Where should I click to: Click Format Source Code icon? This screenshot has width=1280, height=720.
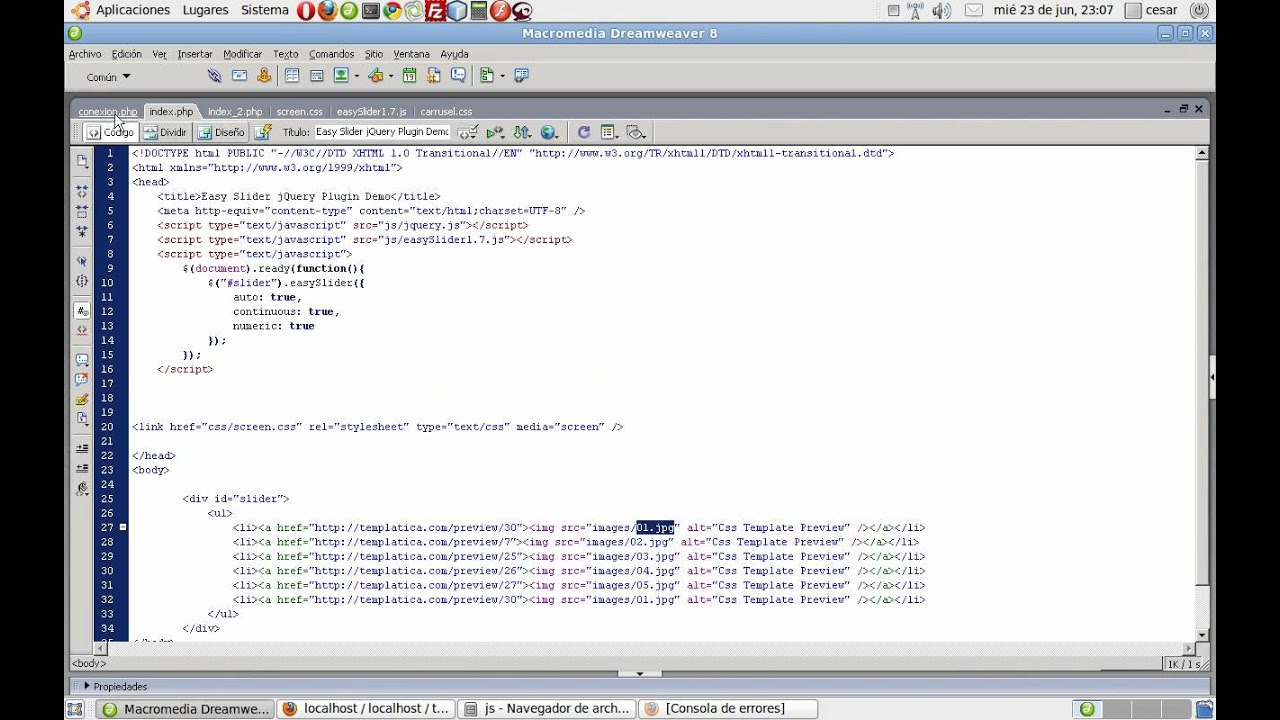(x=82, y=489)
